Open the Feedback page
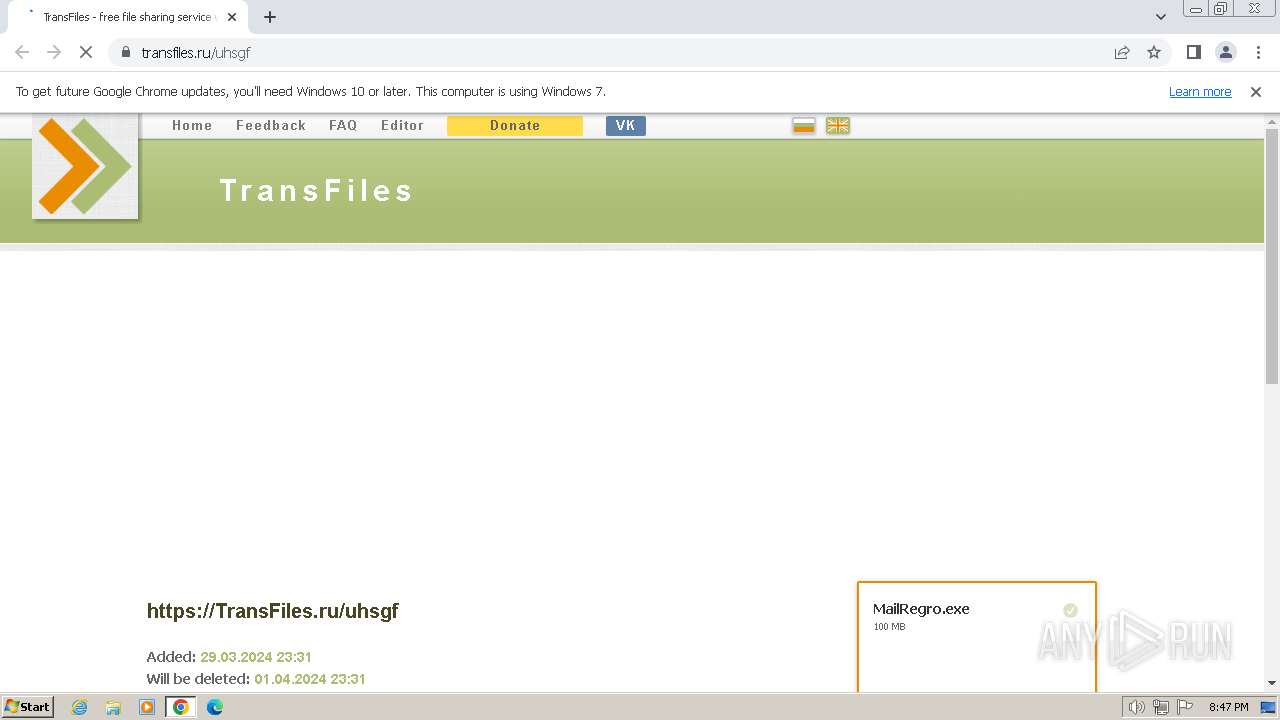 pos(271,126)
